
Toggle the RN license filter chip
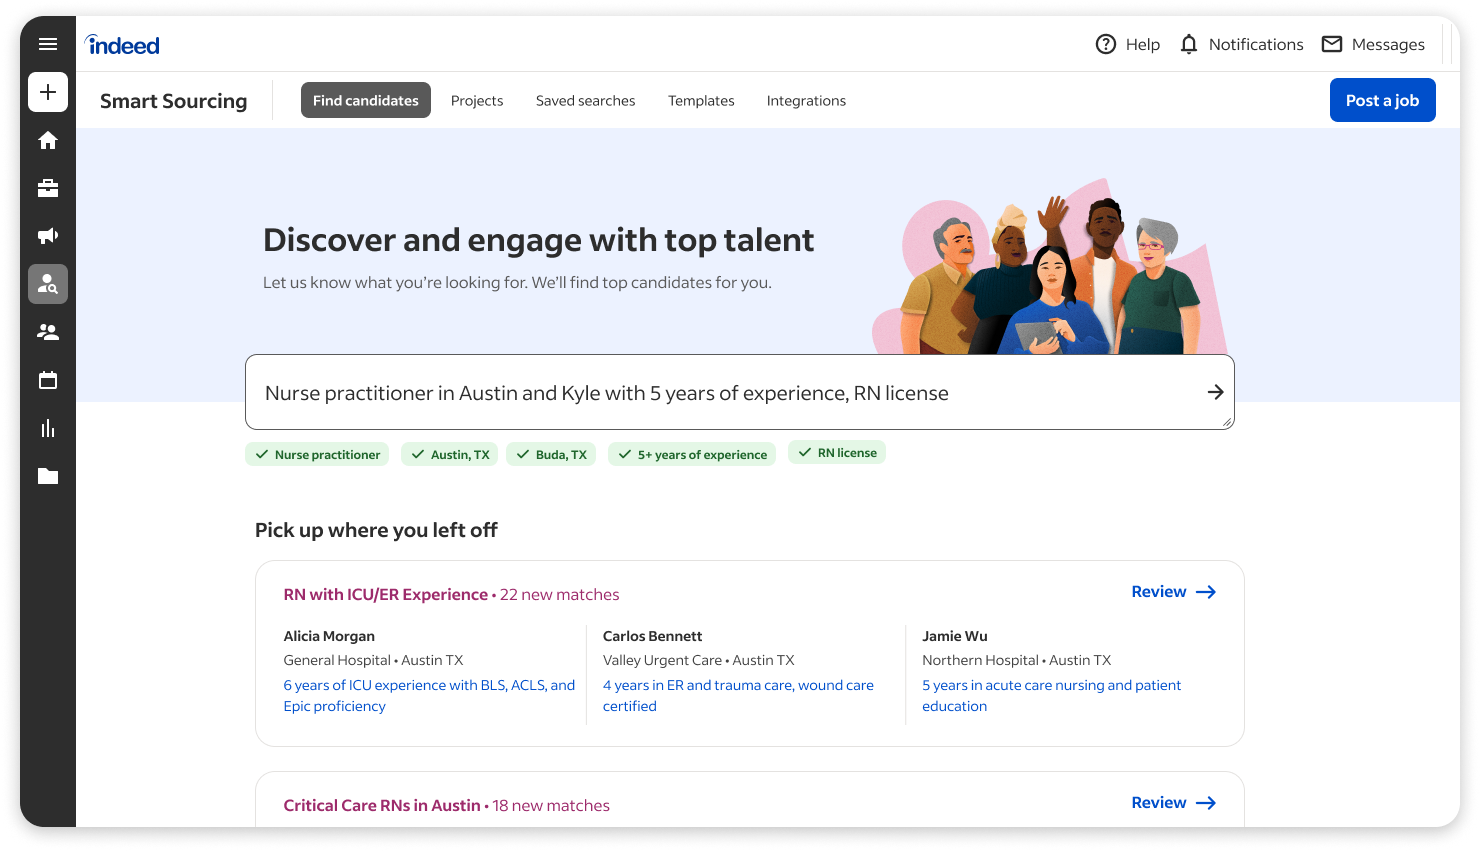pos(837,451)
